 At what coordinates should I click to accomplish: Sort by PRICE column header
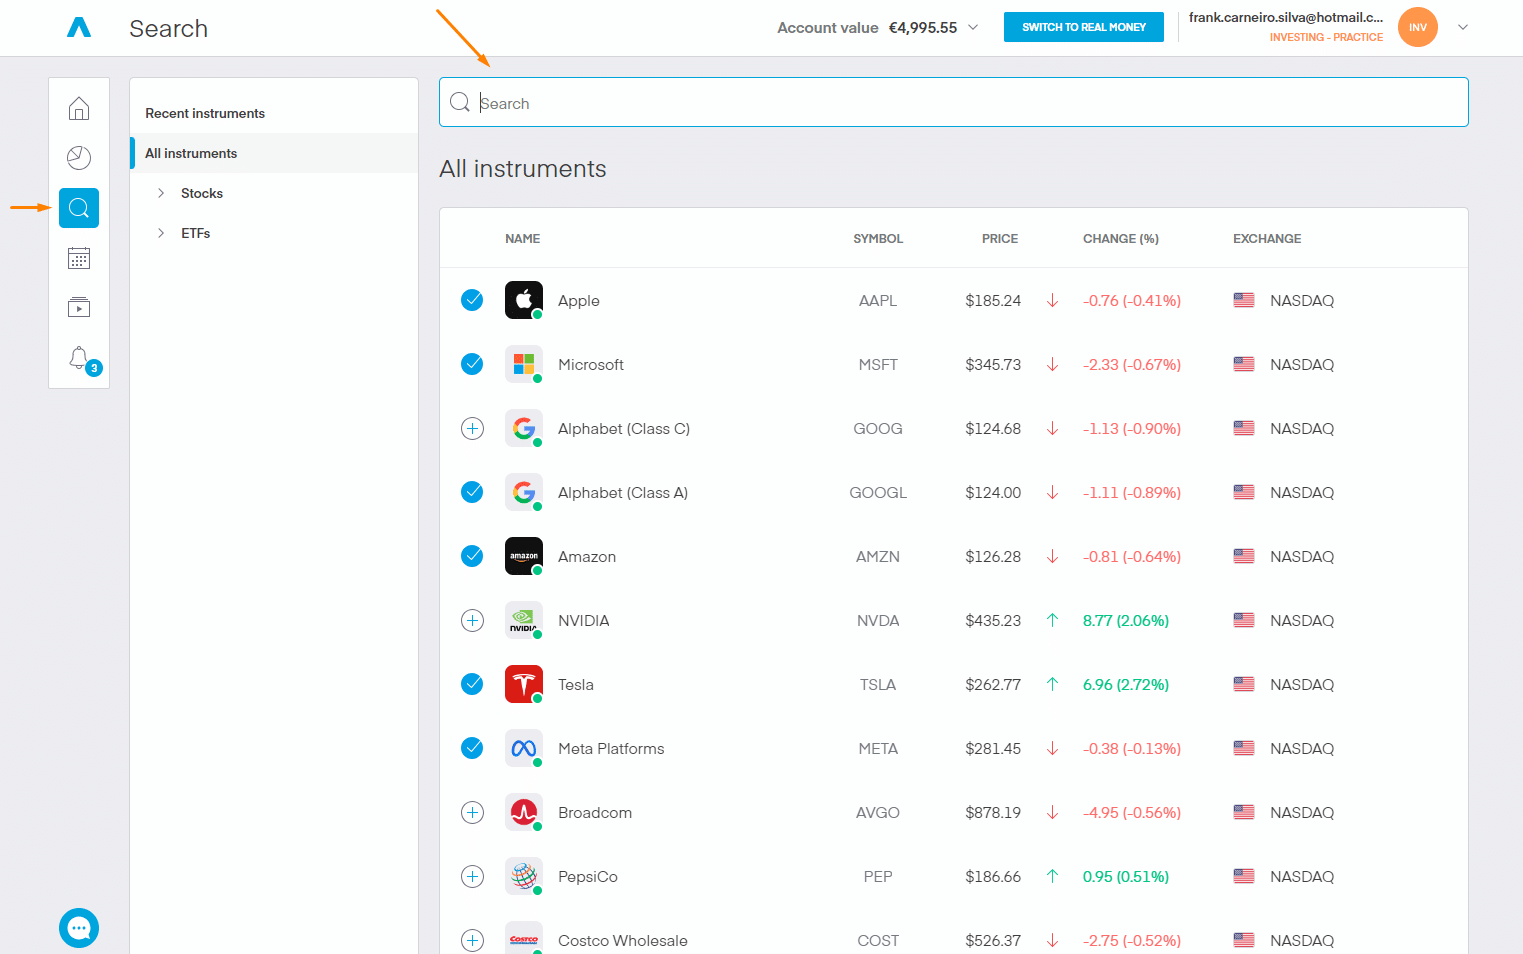[1000, 239]
